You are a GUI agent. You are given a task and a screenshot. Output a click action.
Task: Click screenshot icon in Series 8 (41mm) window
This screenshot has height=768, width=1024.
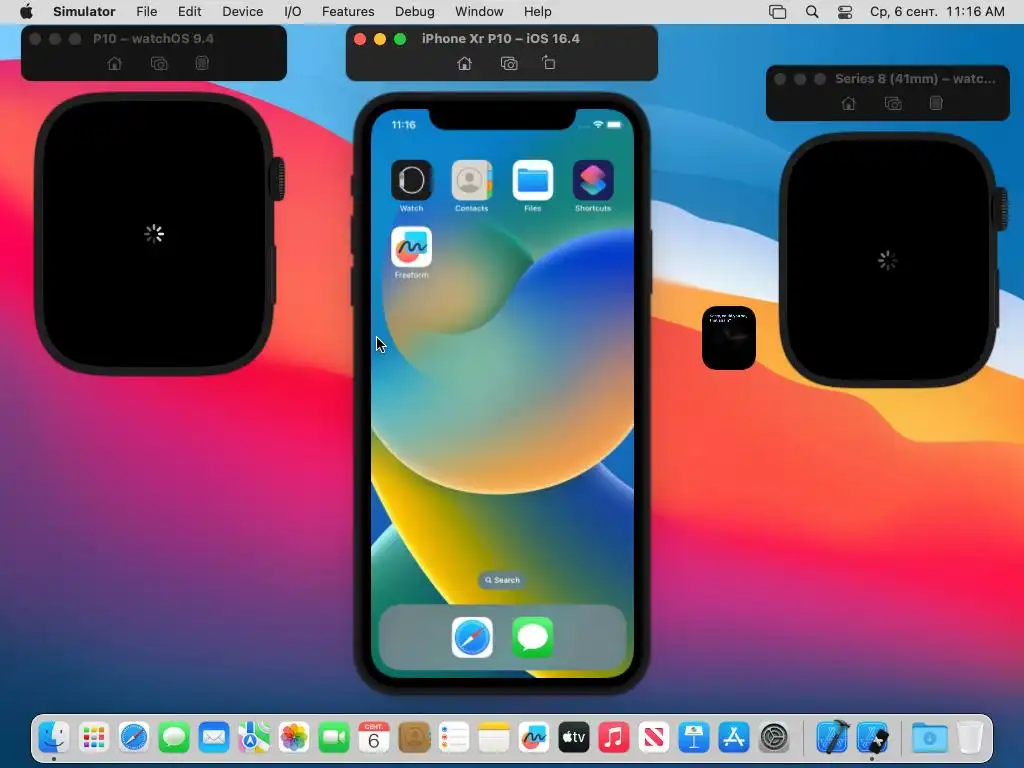(893, 103)
